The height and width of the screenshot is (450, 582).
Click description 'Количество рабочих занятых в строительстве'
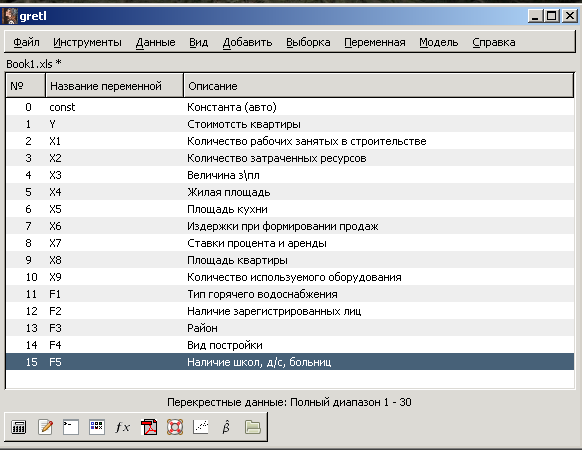(307, 141)
